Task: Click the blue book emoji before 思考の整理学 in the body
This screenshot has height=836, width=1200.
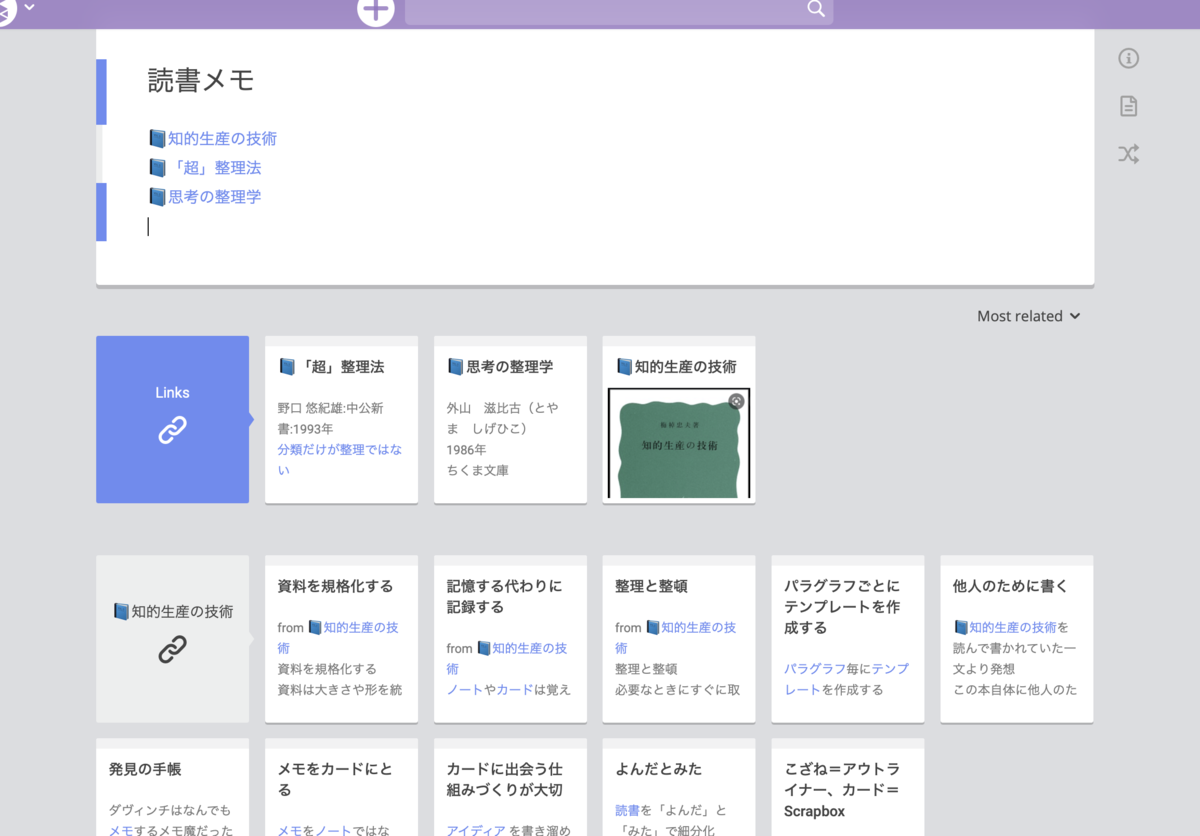Action: pyautogui.click(x=157, y=197)
